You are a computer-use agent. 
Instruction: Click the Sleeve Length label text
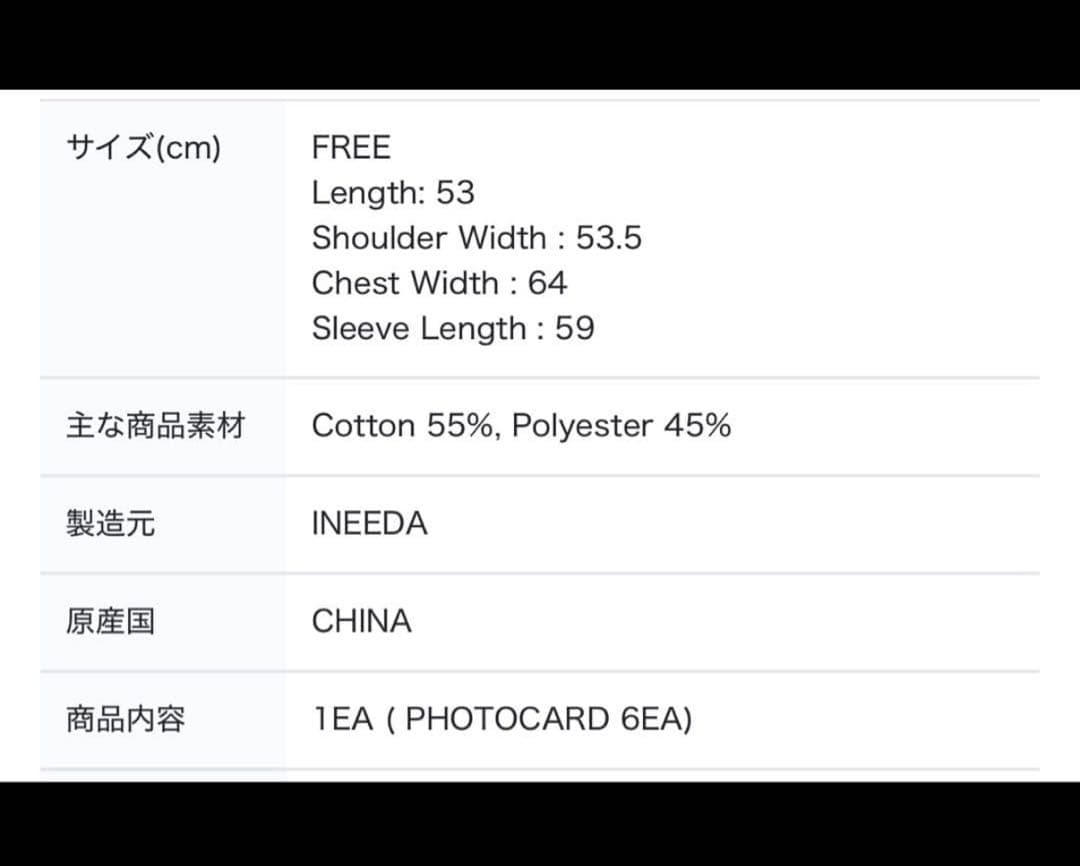pyautogui.click(x=419, y=328)
